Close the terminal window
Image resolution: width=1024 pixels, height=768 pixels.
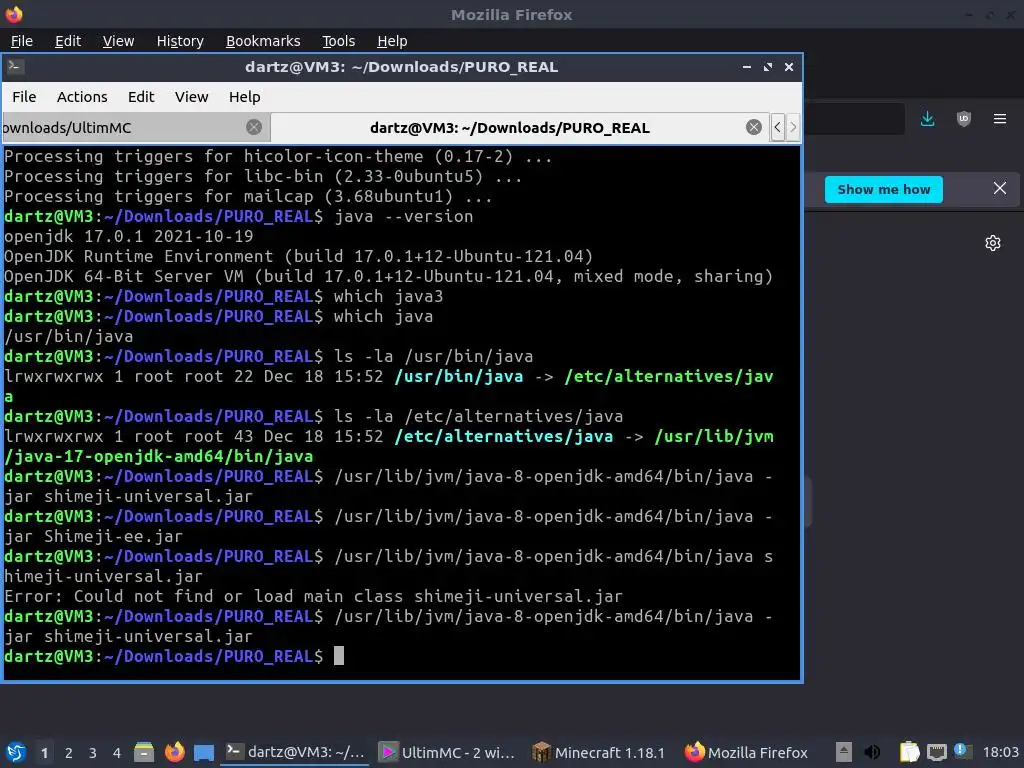point(789,67)
